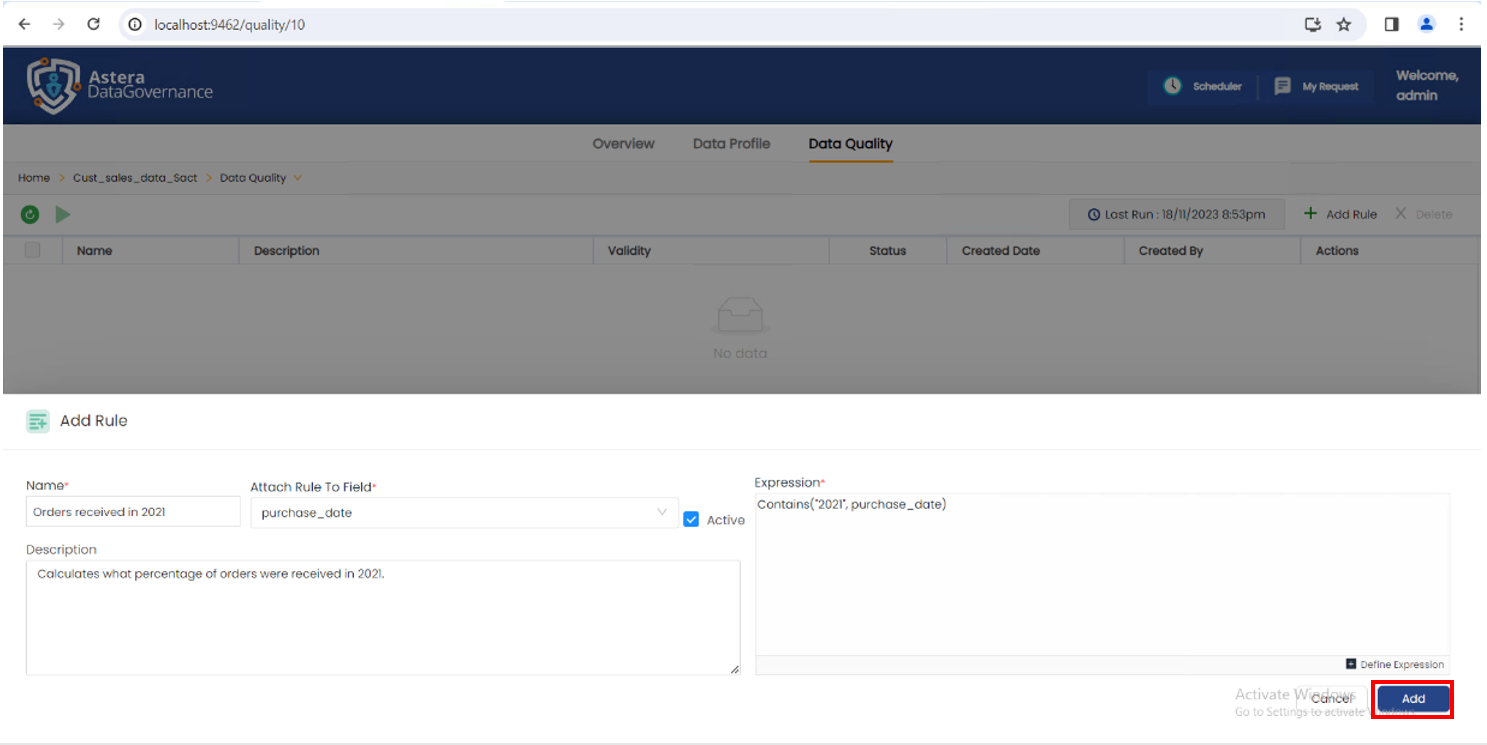The width and height of the screenshot is (1487, 745).
Task: Click the Name column header
Action: 94,251
